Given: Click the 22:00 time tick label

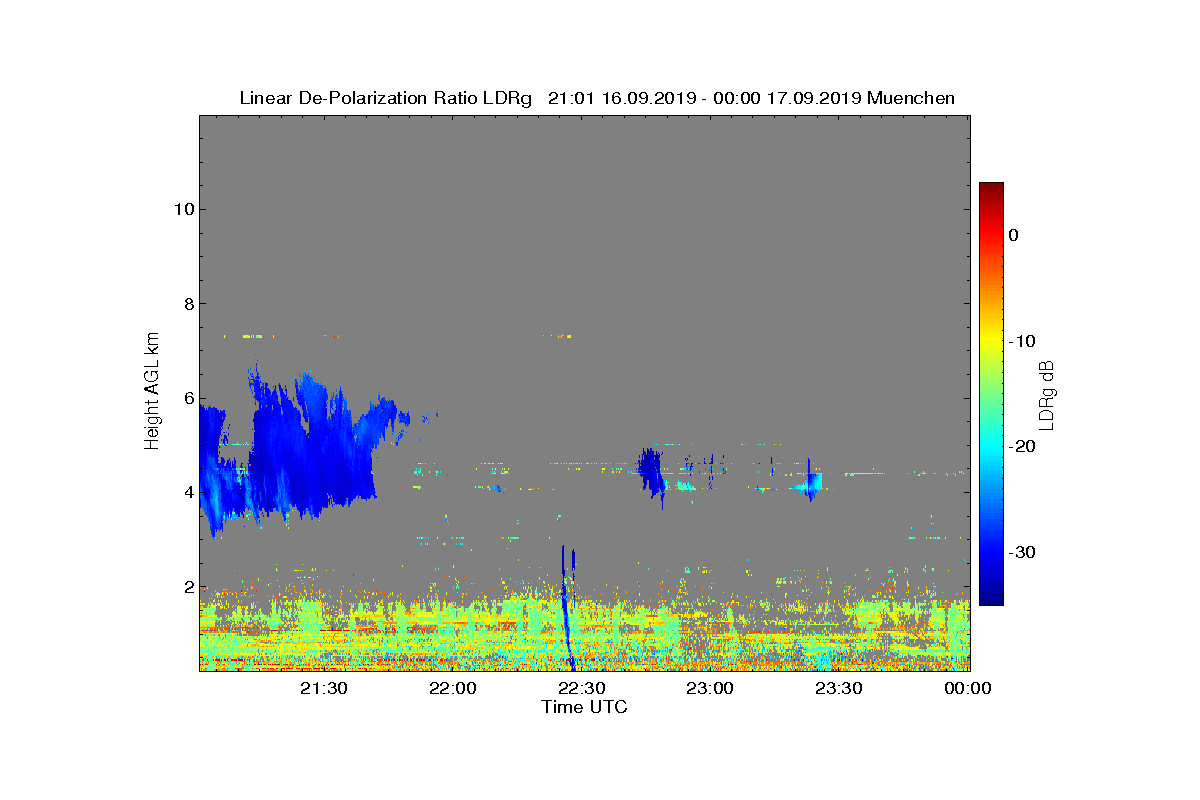Looking at the screenshot, I should pos(453,688).
